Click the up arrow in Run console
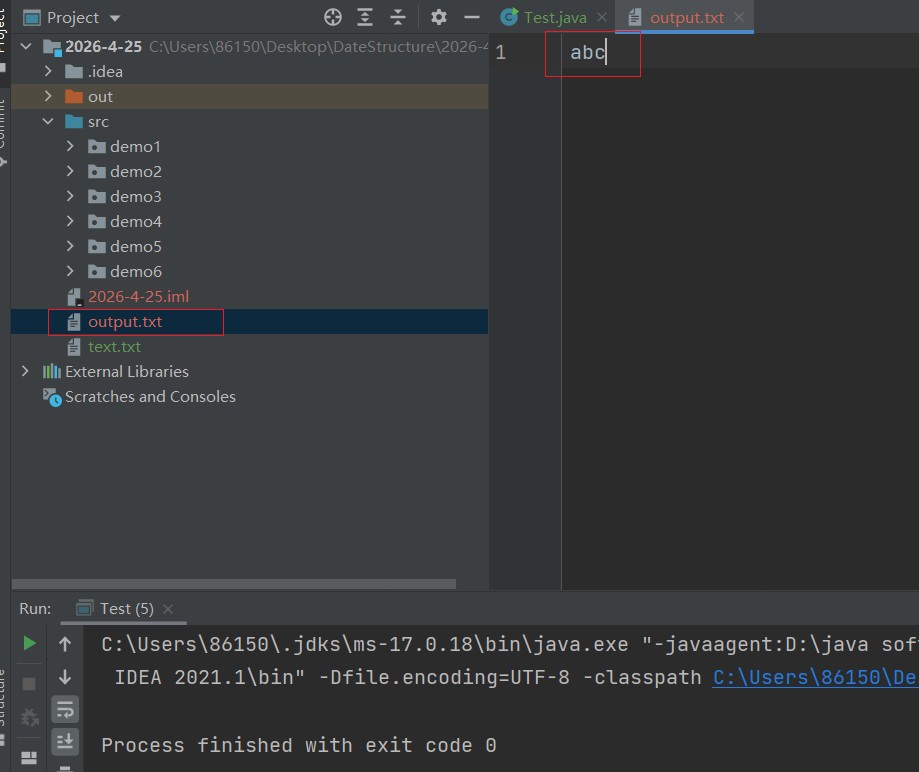The width and height of the screenshot is (919, 772). (x=65, y=644)
